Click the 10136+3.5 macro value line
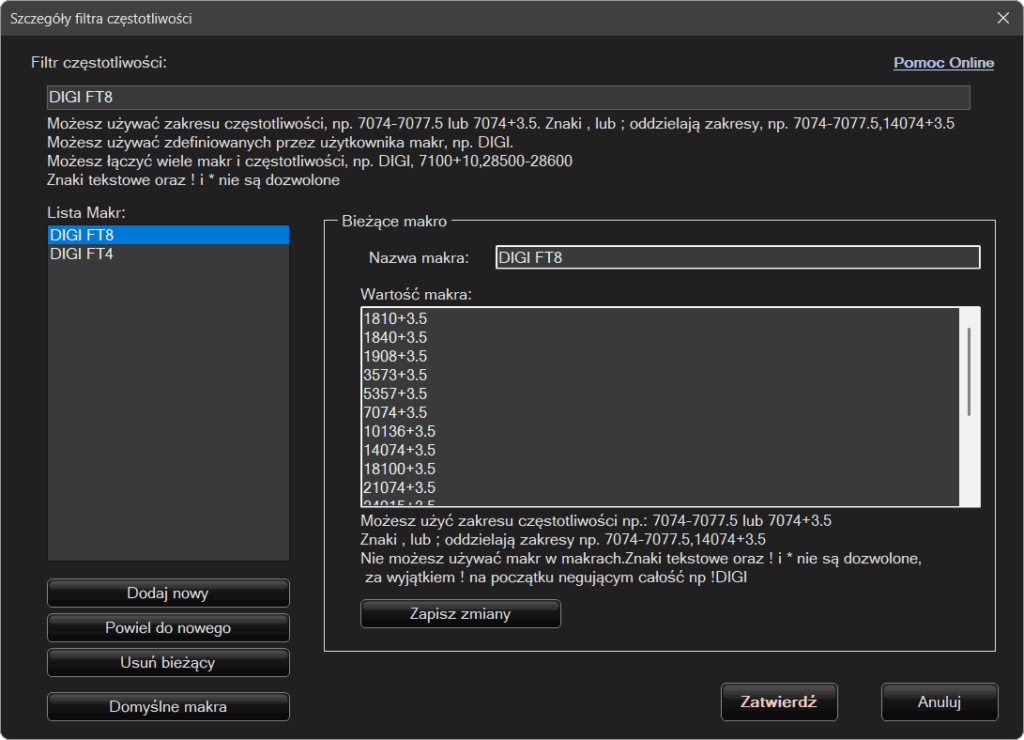Screen dimensions: 1024x740 [x=399, y=431]
